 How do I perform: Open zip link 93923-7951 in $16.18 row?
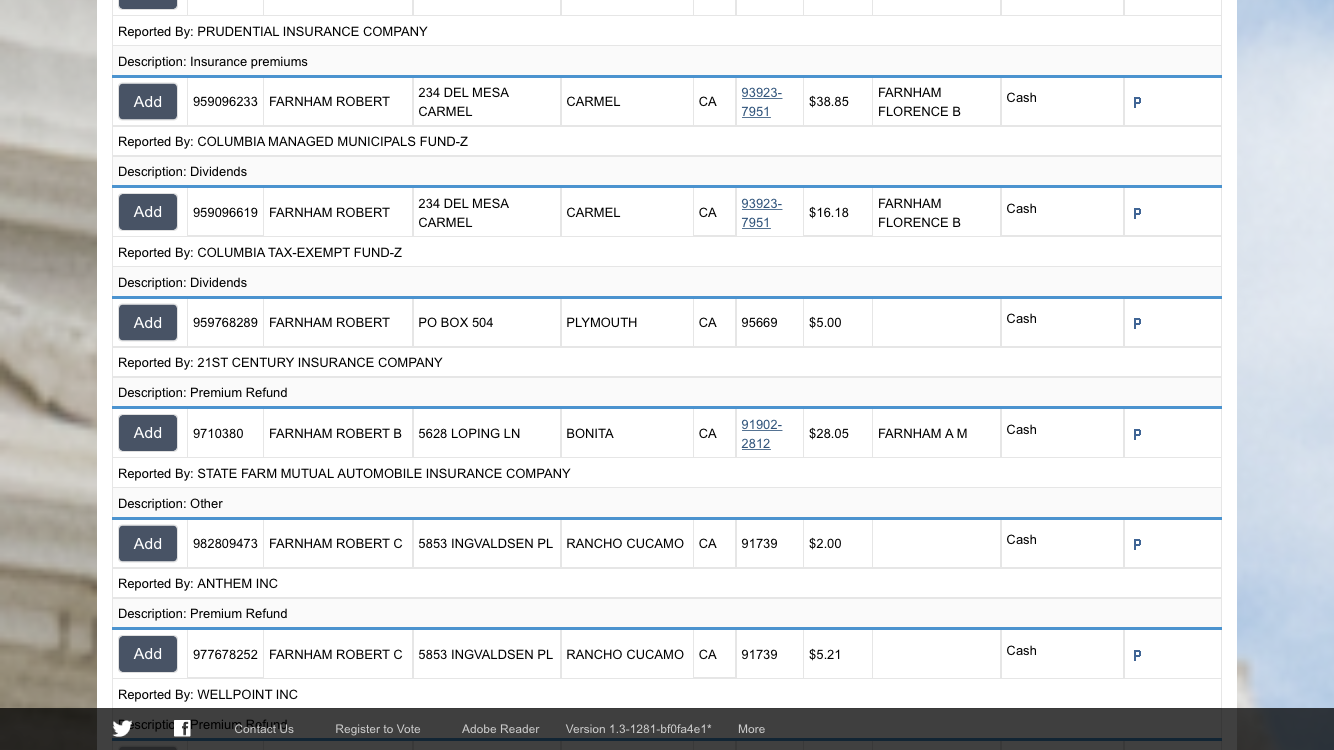pos(761,213)
